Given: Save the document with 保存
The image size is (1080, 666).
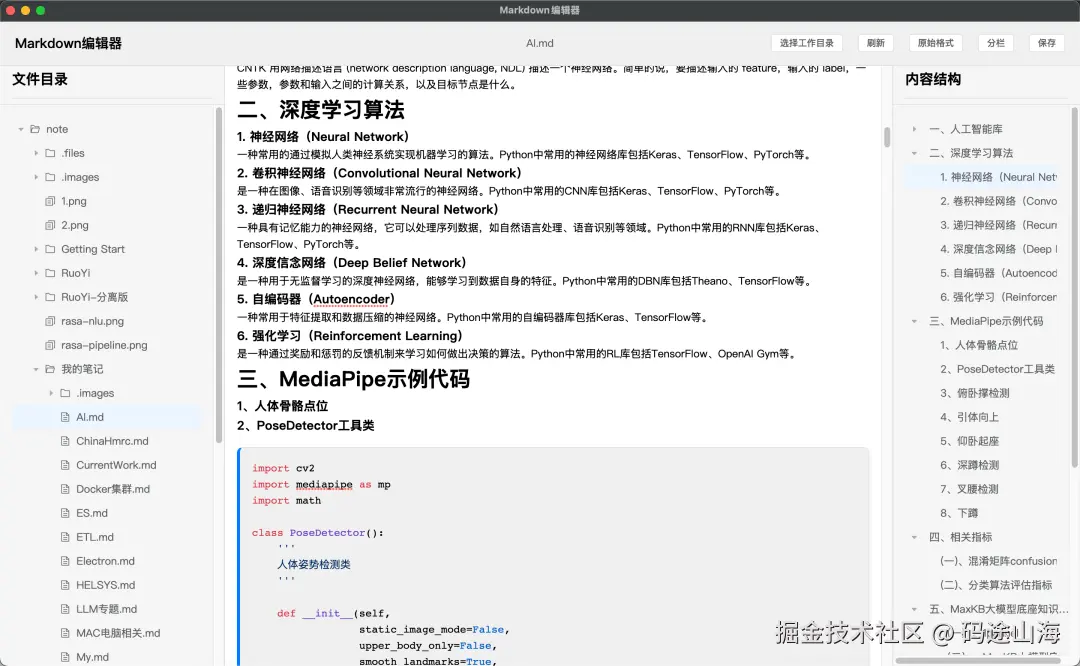Looking at the screenshot, I should pos(1046,43).
